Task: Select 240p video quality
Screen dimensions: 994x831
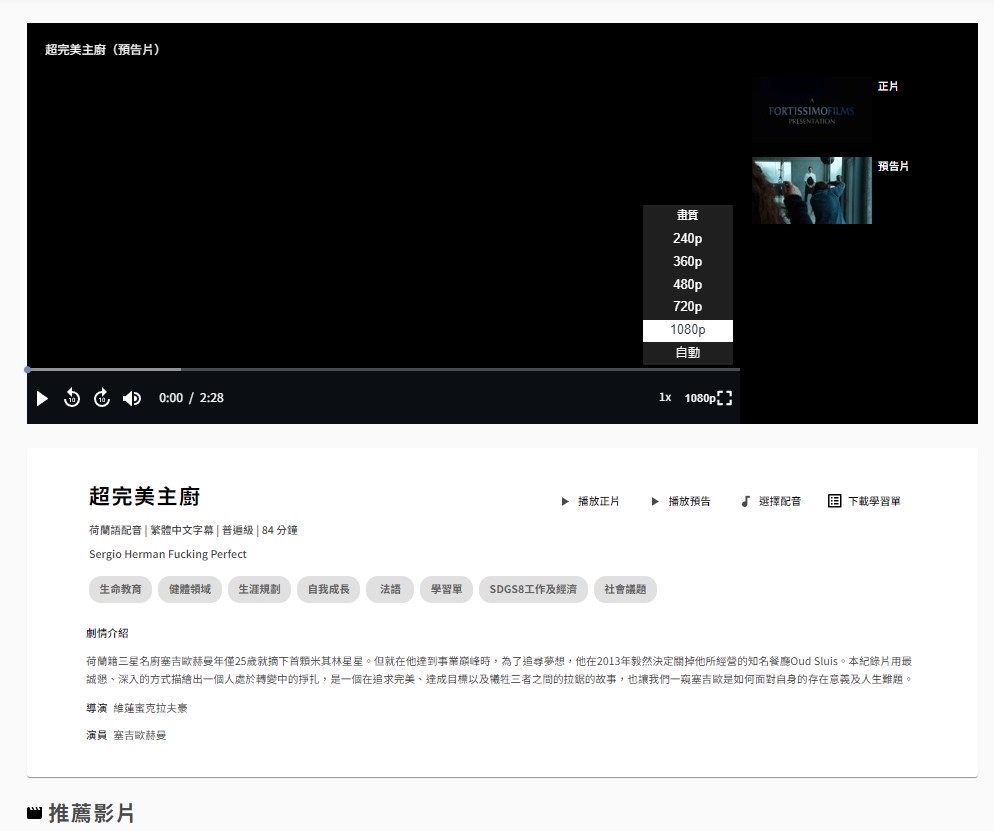Action: tap(688, 238)
